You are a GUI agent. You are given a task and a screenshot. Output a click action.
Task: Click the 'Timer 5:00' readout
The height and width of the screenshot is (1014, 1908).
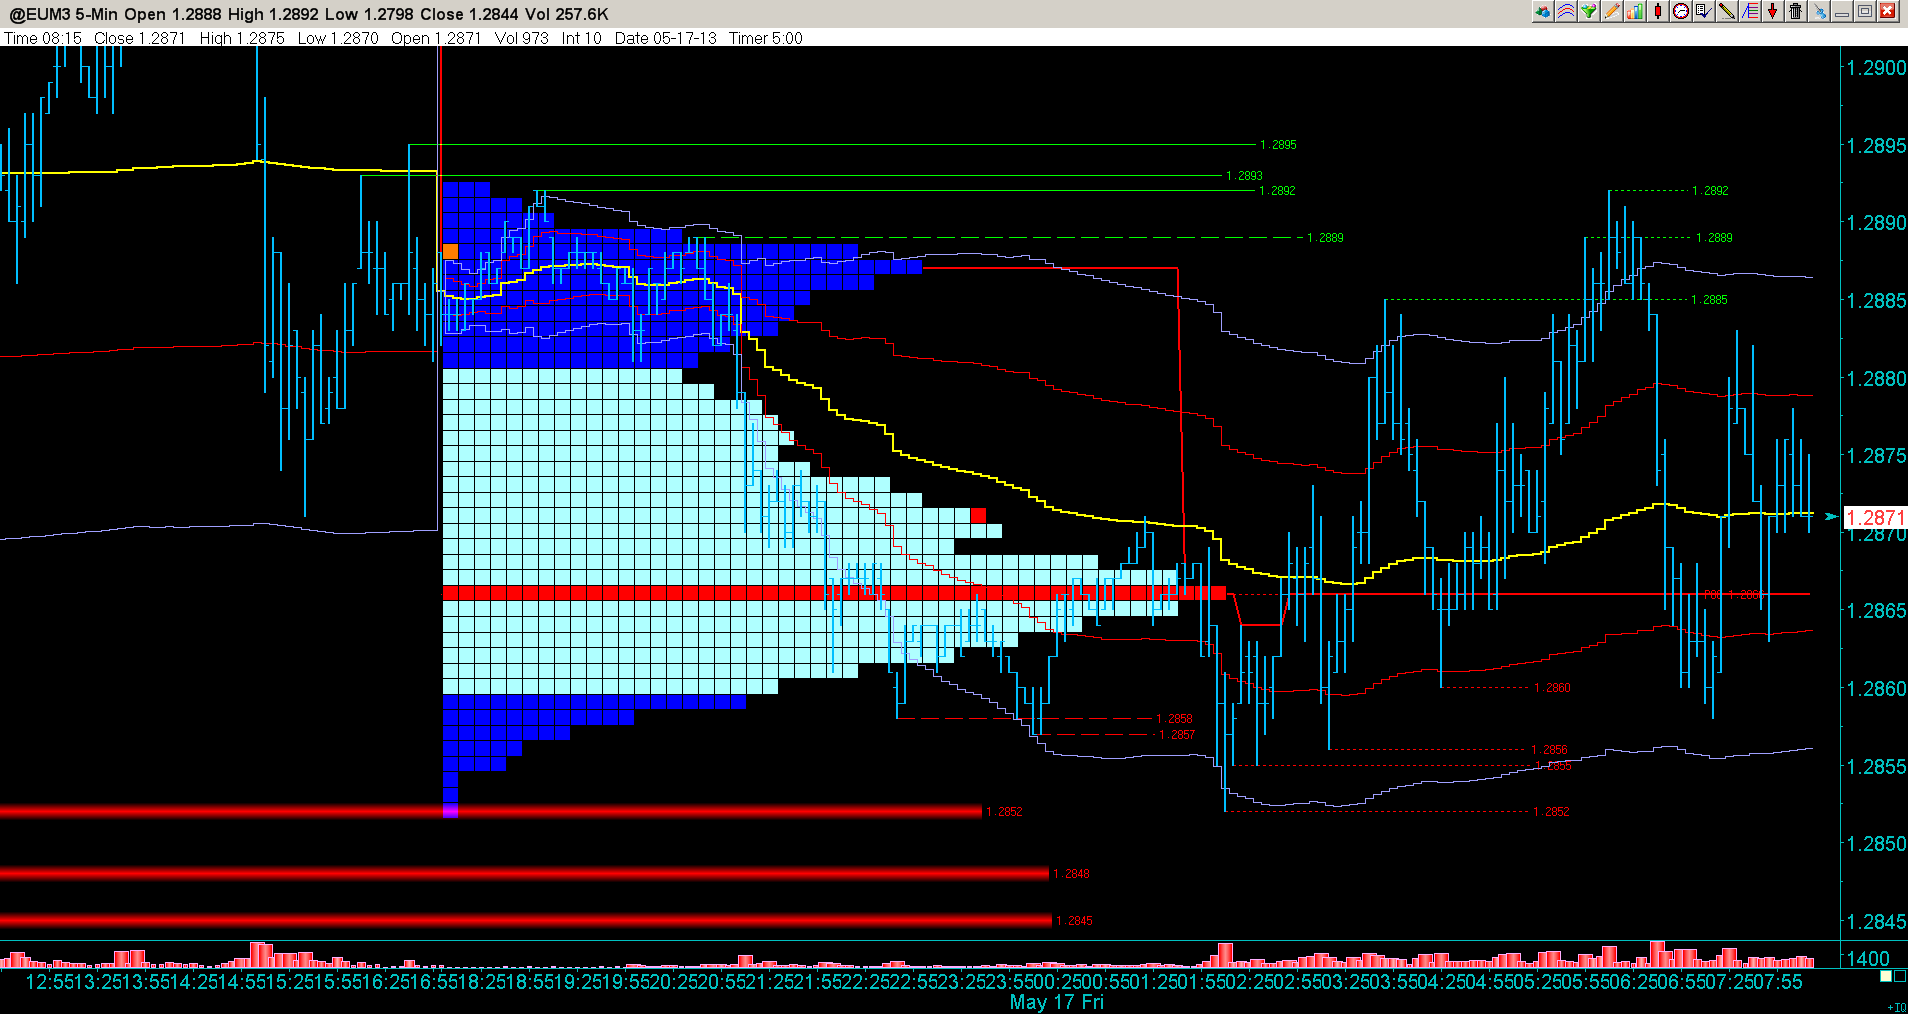click(766, 38)
